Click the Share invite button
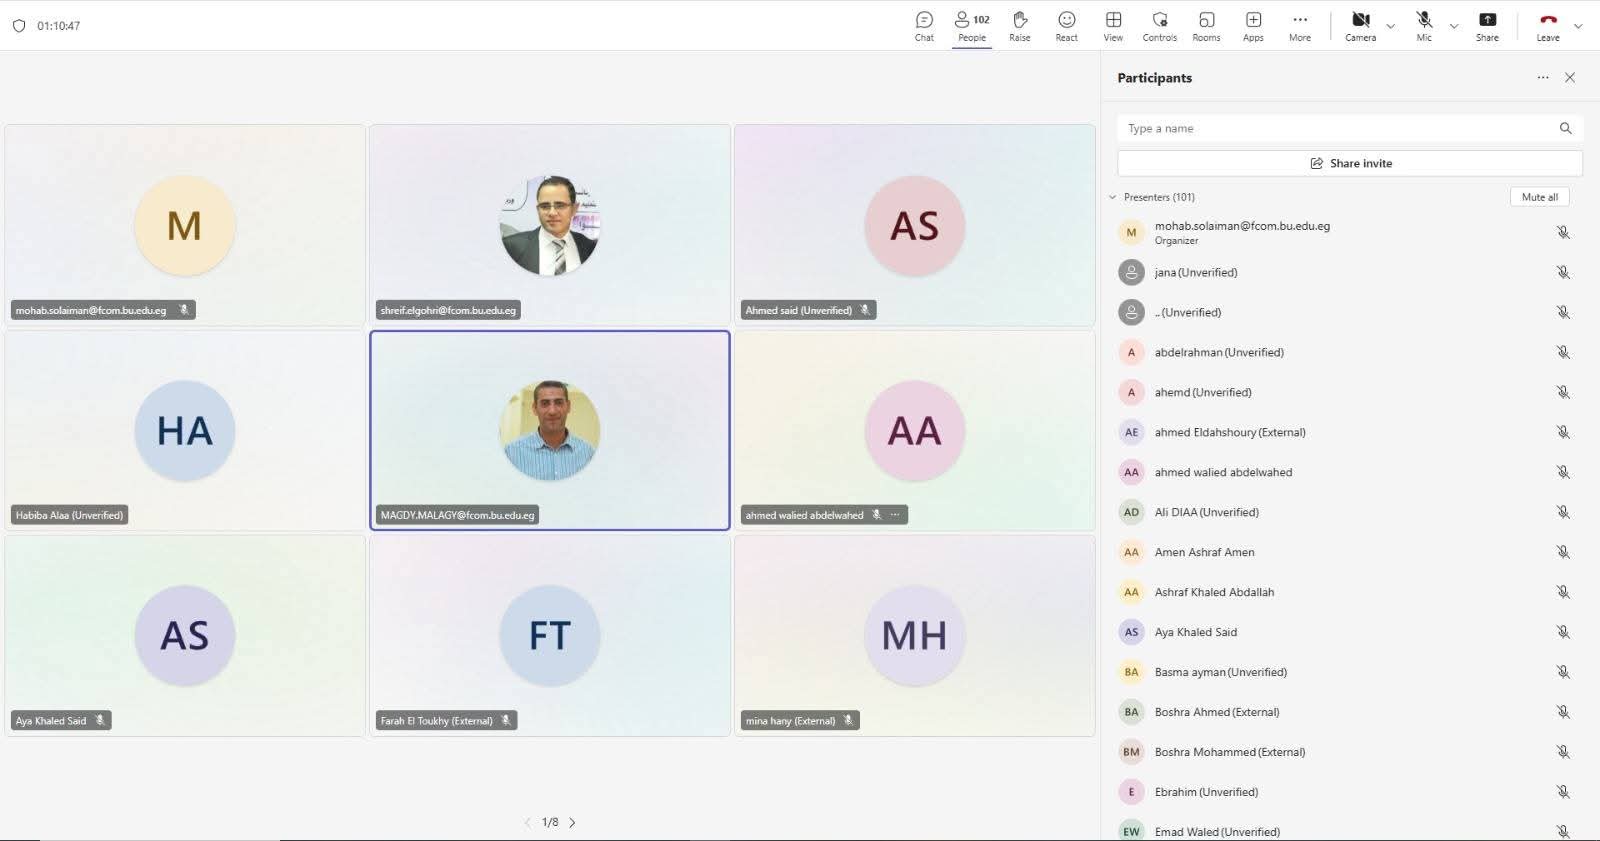This screenshot has height=841, width=1600. (1349, 163)
